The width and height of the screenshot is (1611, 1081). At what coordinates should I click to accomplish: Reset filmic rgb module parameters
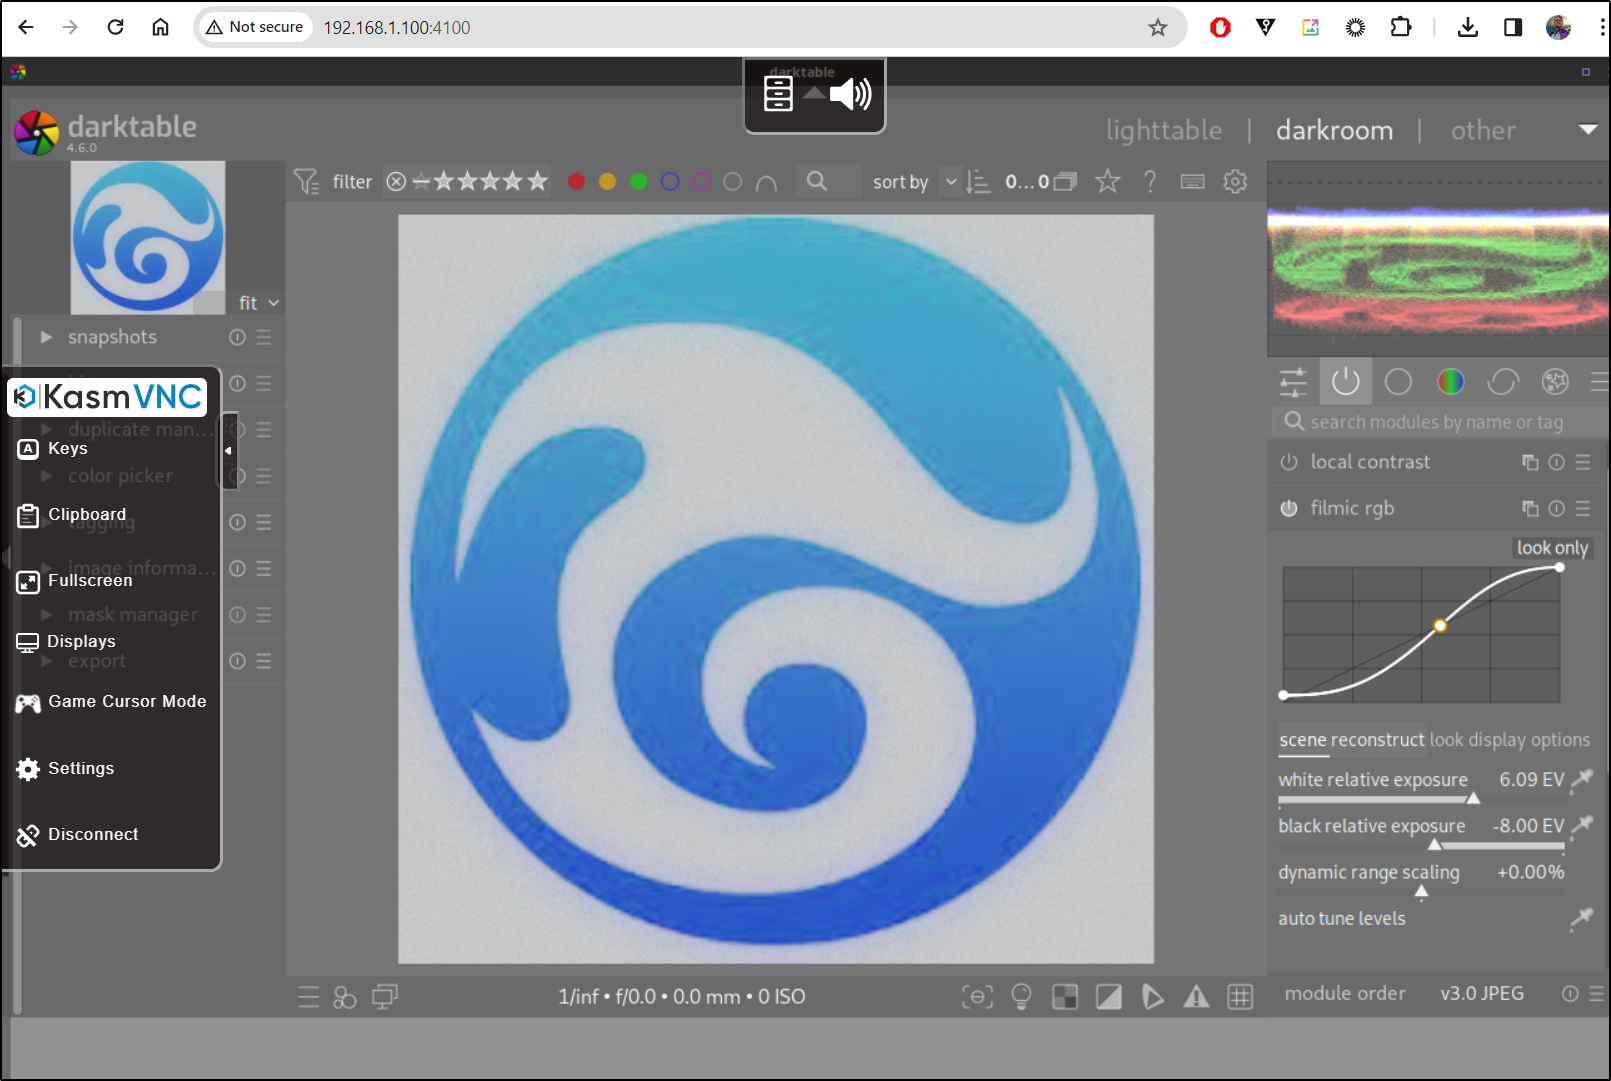[1556, 508]
